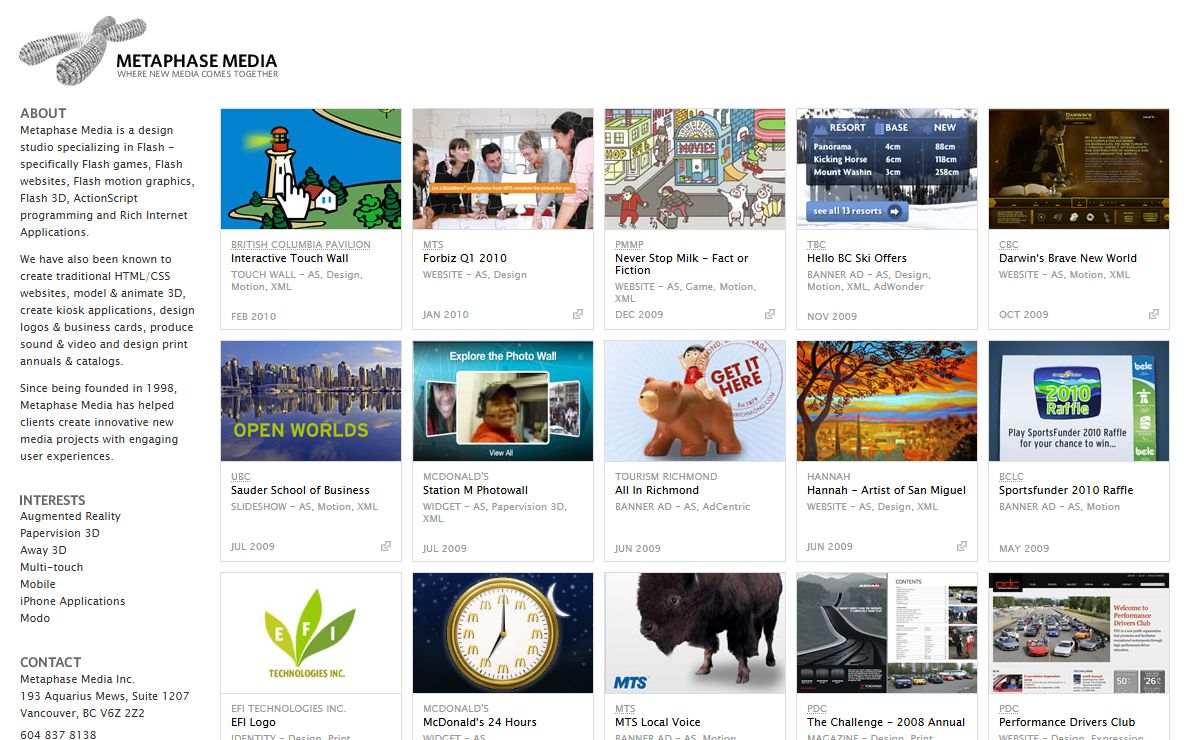Click The Challenge – 2008 Annual title
The width and height of the screenshot is (1200, 740).
point(886,722)
